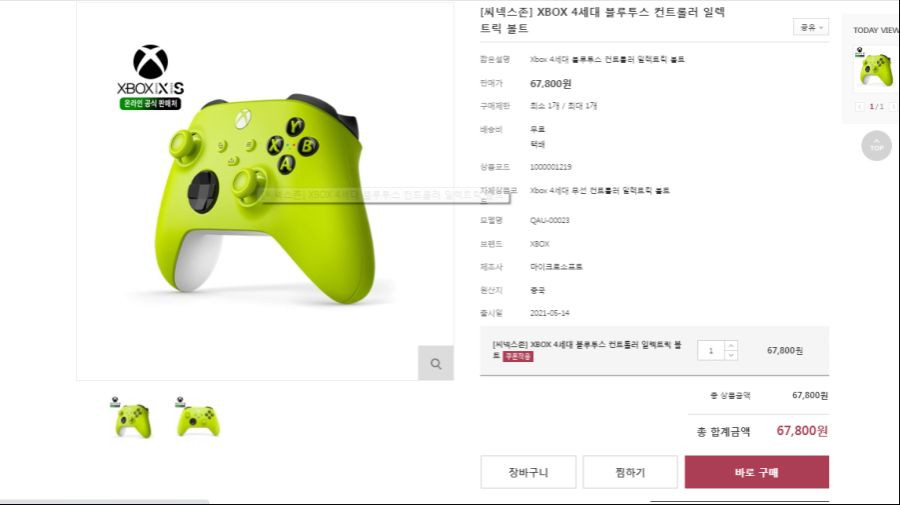Click the Xbox logo on the product image
The height and width of the screenshot is (505, 900).
(150, 62)
